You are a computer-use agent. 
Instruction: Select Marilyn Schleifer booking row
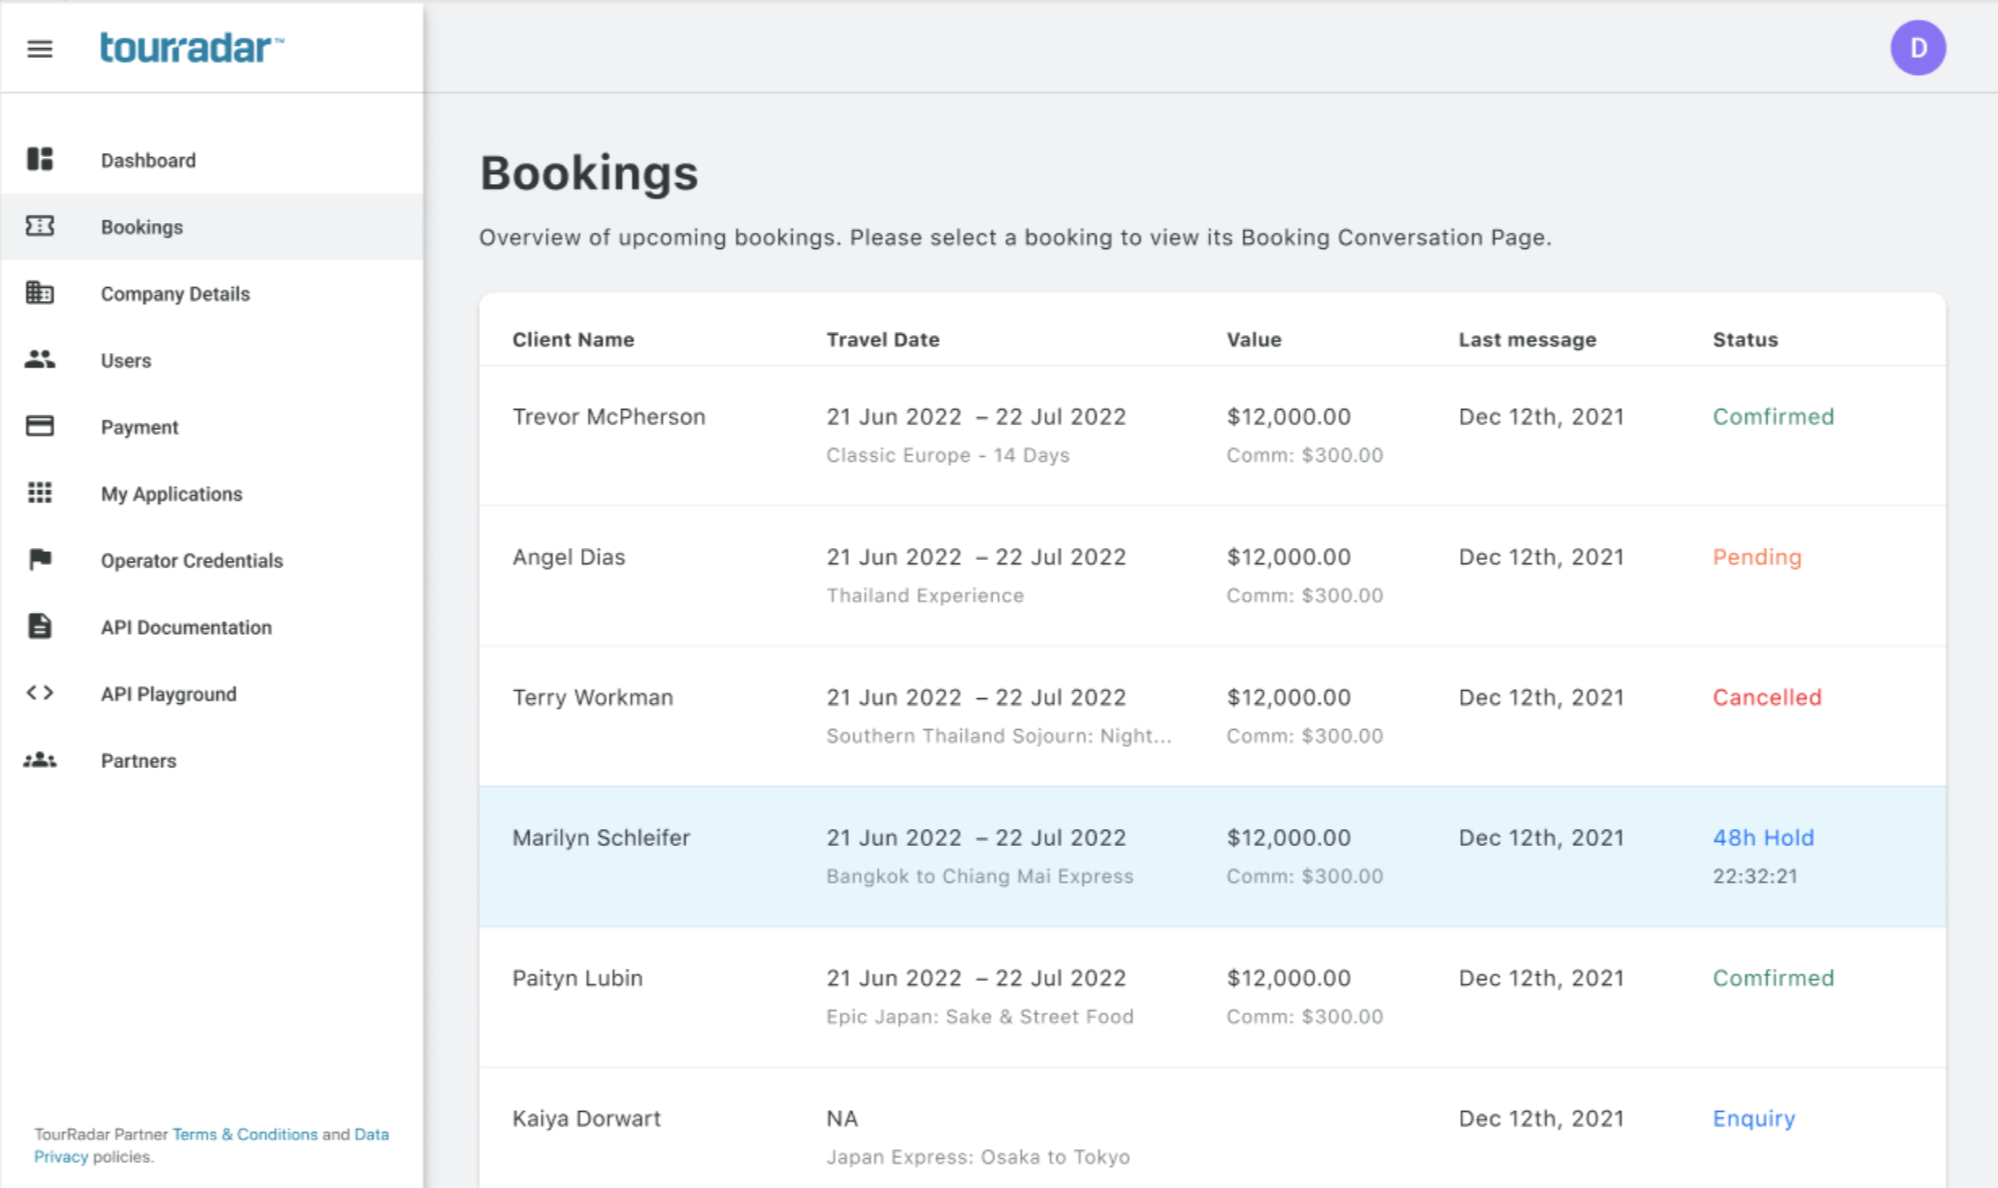click(601, 838)
